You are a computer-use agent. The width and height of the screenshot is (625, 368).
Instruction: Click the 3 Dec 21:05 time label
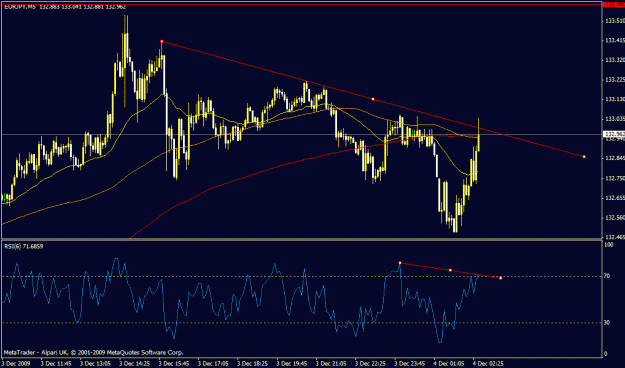pyautogui.click(x=331, y=364)
